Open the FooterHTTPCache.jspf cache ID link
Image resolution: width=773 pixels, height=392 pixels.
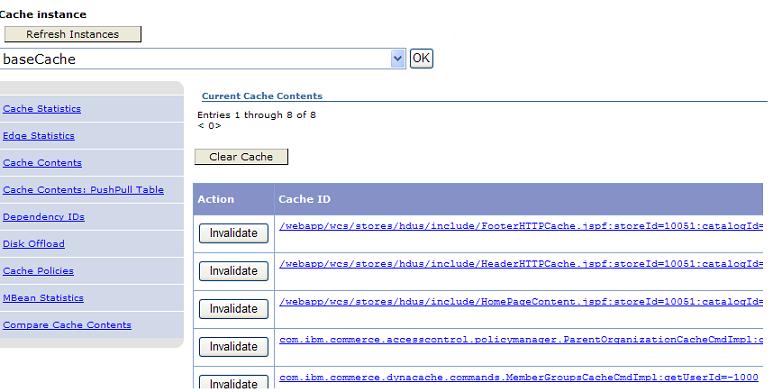521,226
